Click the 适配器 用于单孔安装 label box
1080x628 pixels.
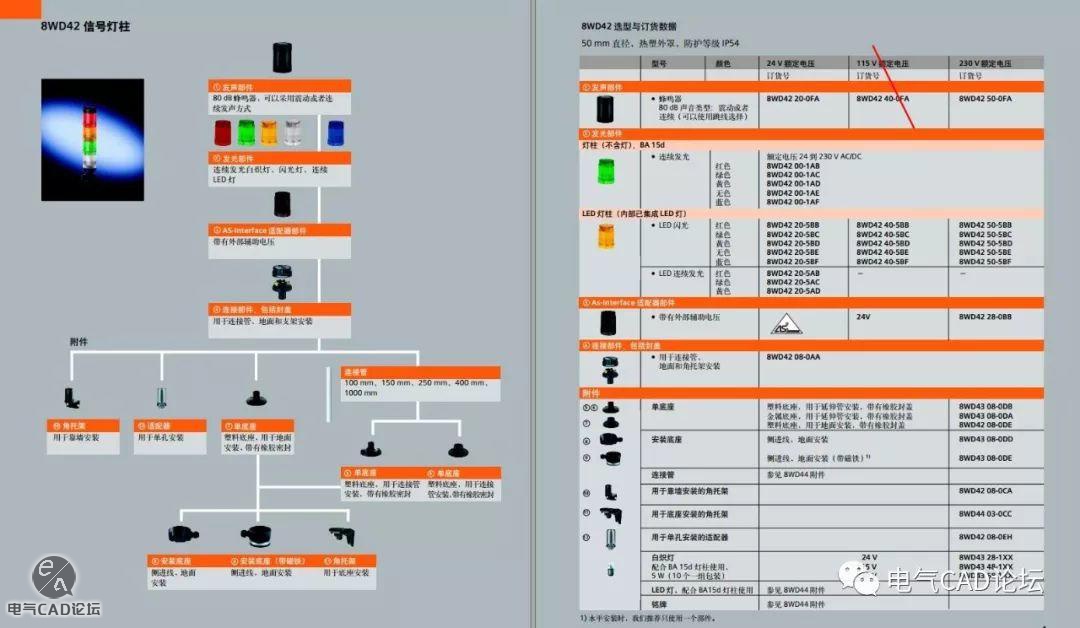coord(169,437)
